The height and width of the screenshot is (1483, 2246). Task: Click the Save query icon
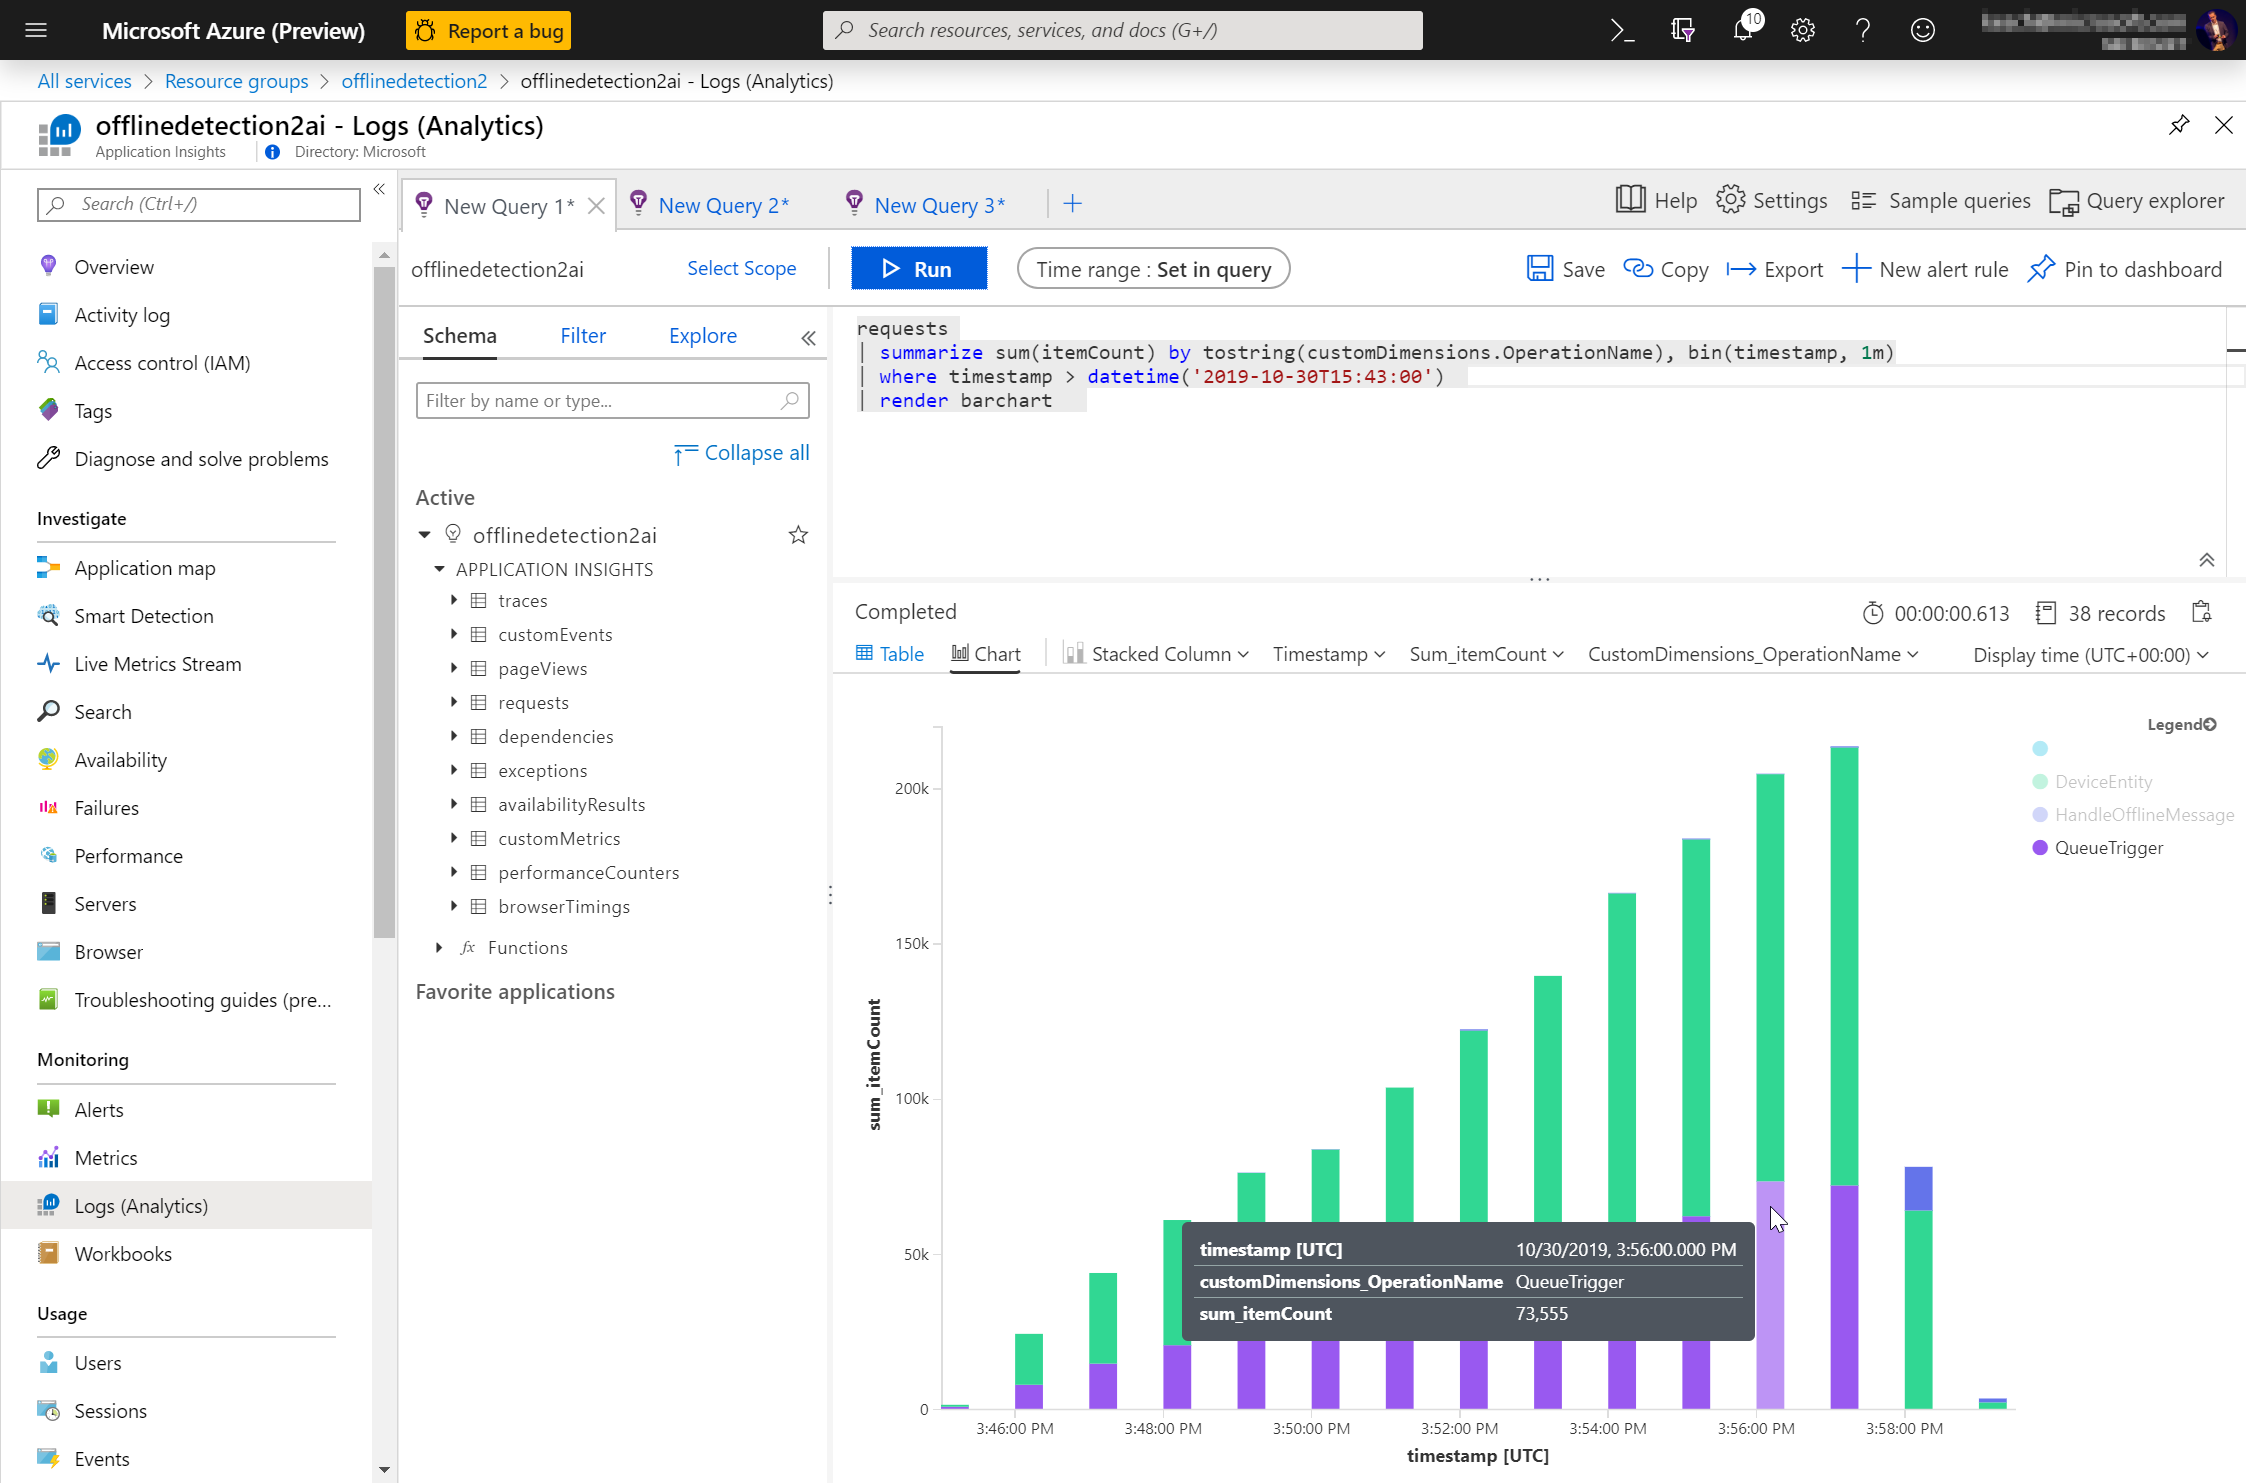1539,269
